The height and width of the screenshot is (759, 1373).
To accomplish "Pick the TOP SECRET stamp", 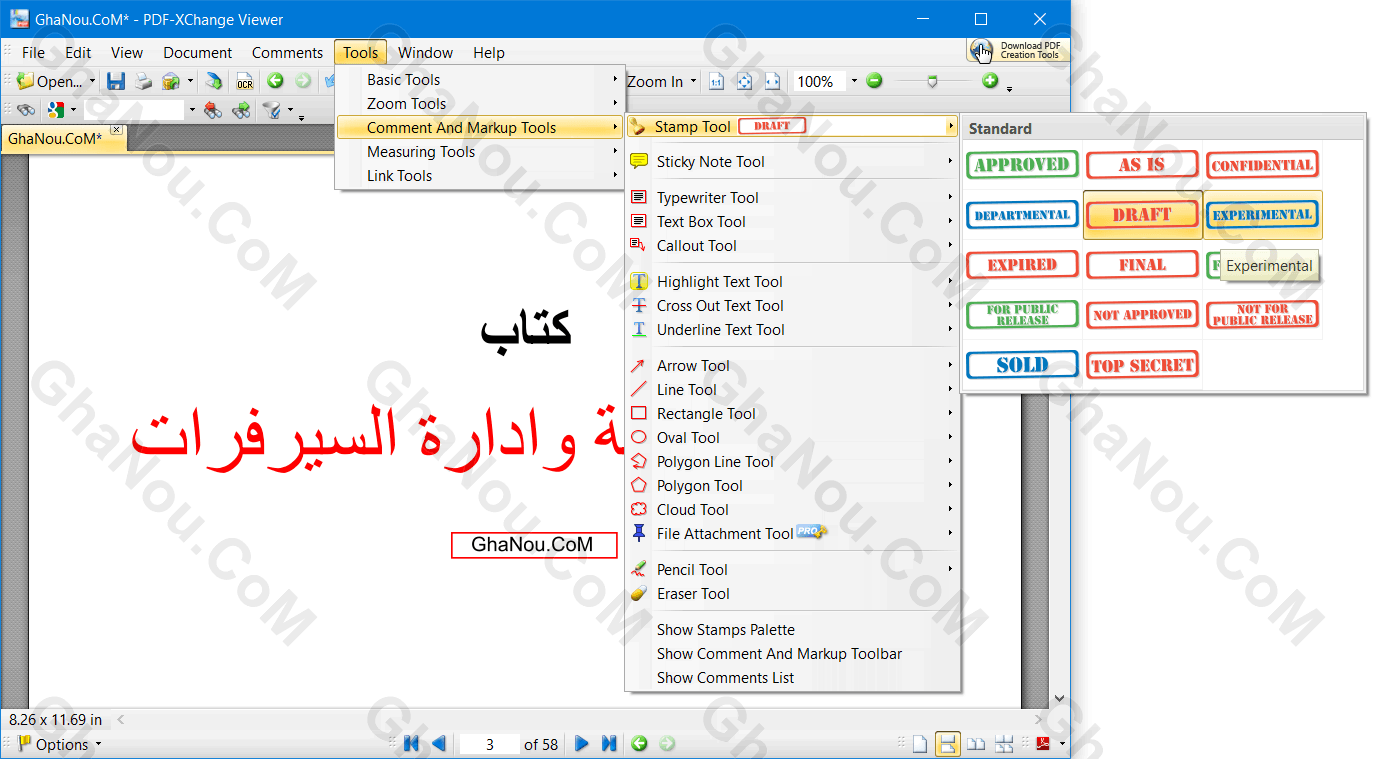I will [1142, 365].
